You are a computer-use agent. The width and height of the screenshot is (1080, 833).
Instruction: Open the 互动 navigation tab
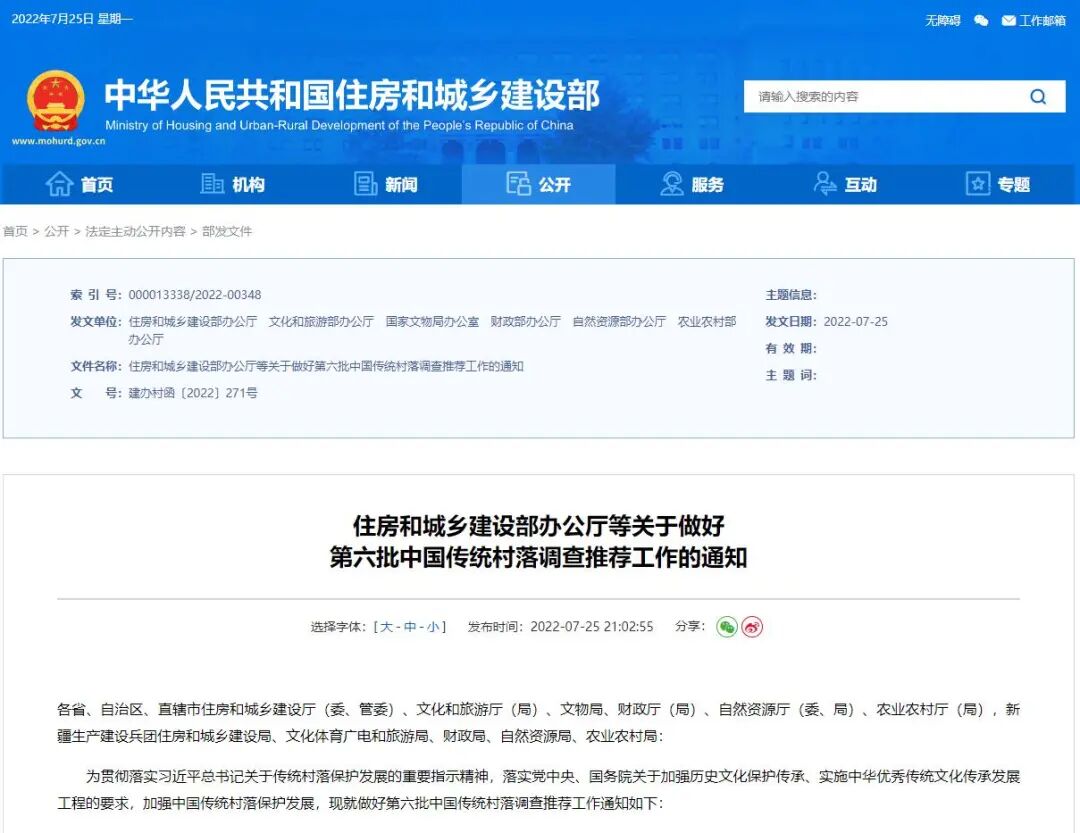(x=846, y=184)
